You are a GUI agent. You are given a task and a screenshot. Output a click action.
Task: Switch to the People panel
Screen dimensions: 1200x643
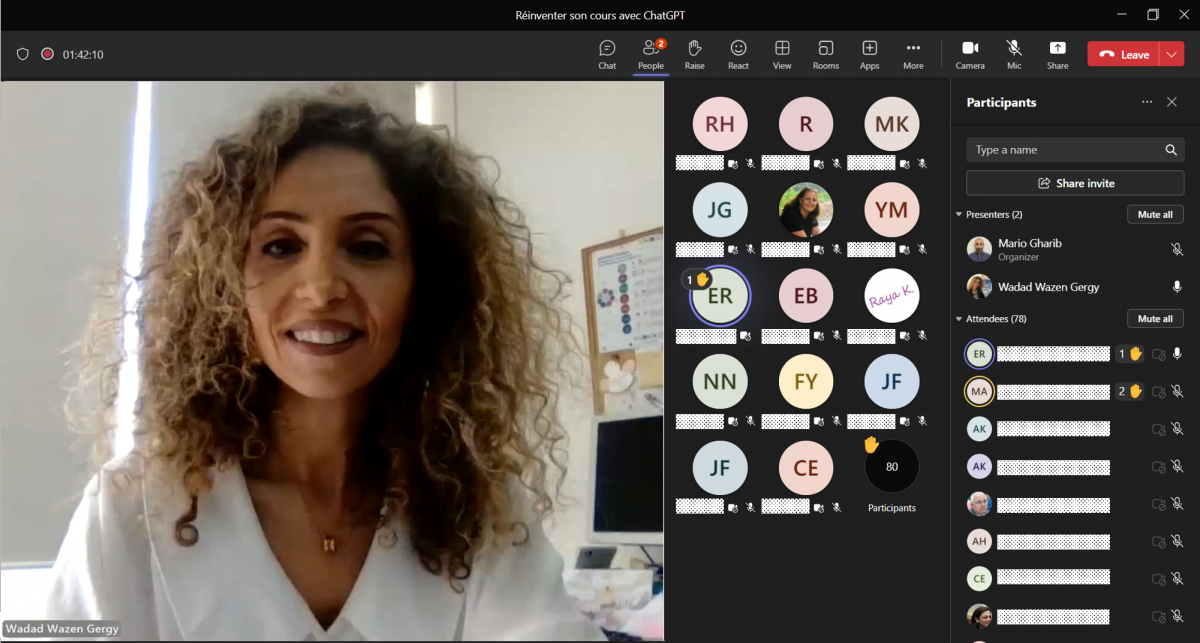tap(651, 54)
